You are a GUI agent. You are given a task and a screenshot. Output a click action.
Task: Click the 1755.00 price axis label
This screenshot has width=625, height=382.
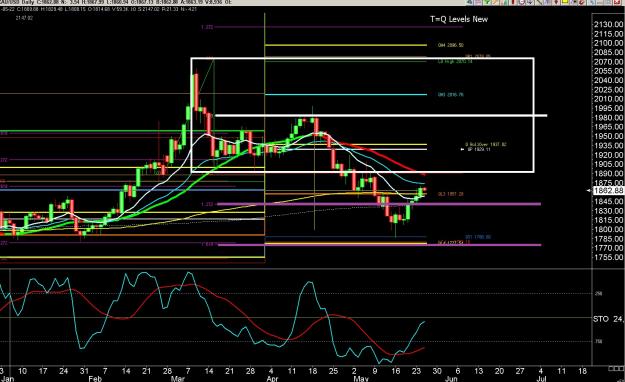click(x=608, y=258)
